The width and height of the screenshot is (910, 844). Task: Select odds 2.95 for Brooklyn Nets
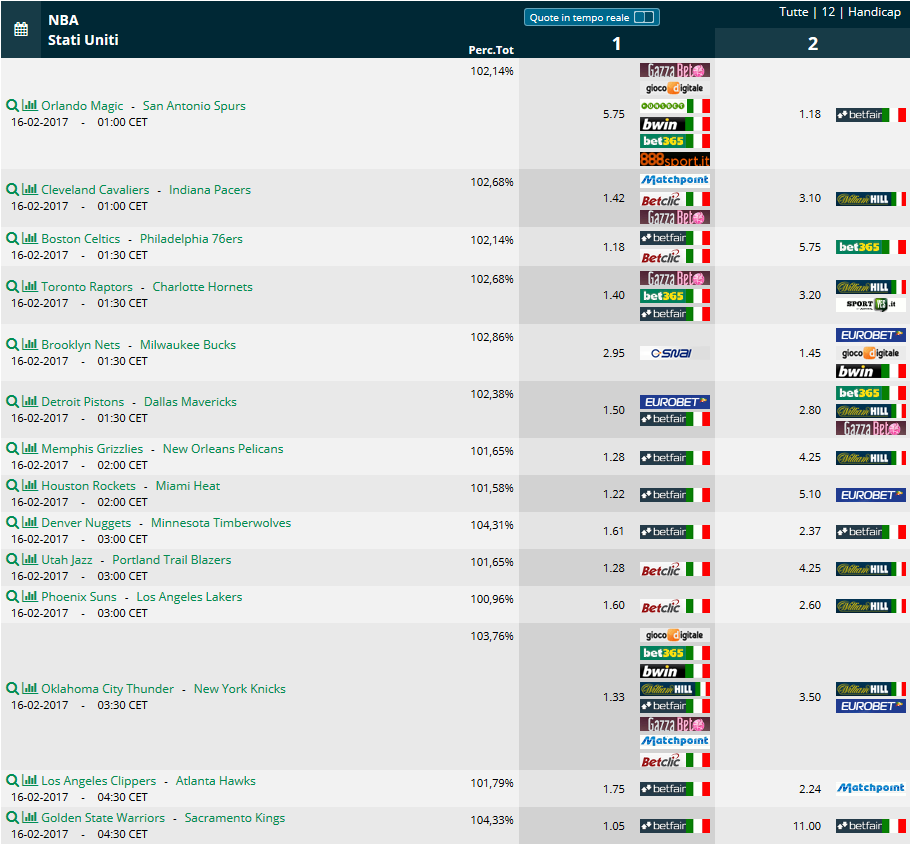pyautogui.click(x=613, y=353)
